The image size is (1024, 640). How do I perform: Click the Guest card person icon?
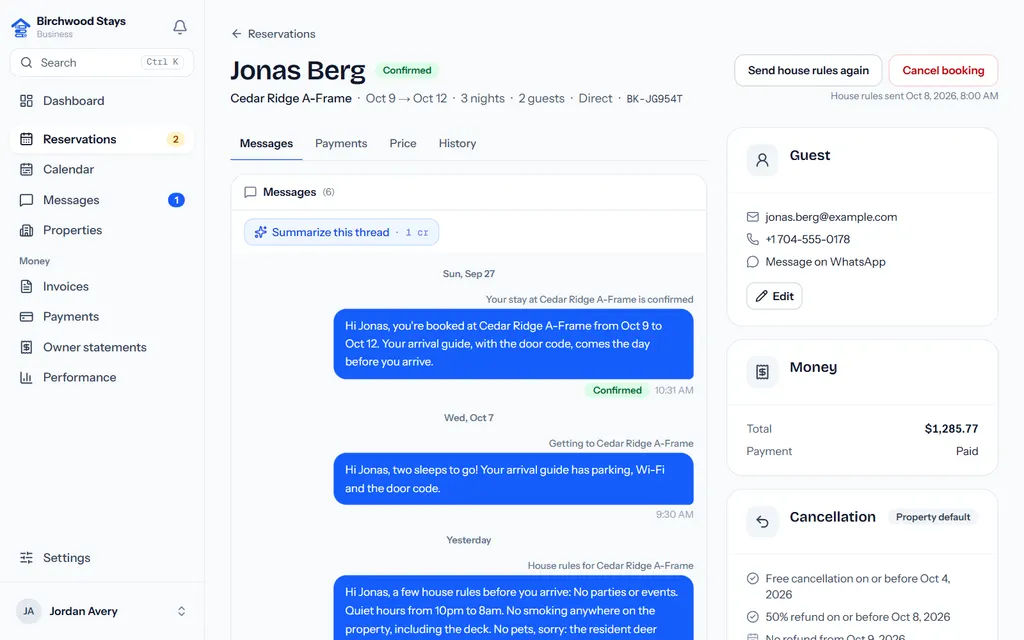coord(762,160)
